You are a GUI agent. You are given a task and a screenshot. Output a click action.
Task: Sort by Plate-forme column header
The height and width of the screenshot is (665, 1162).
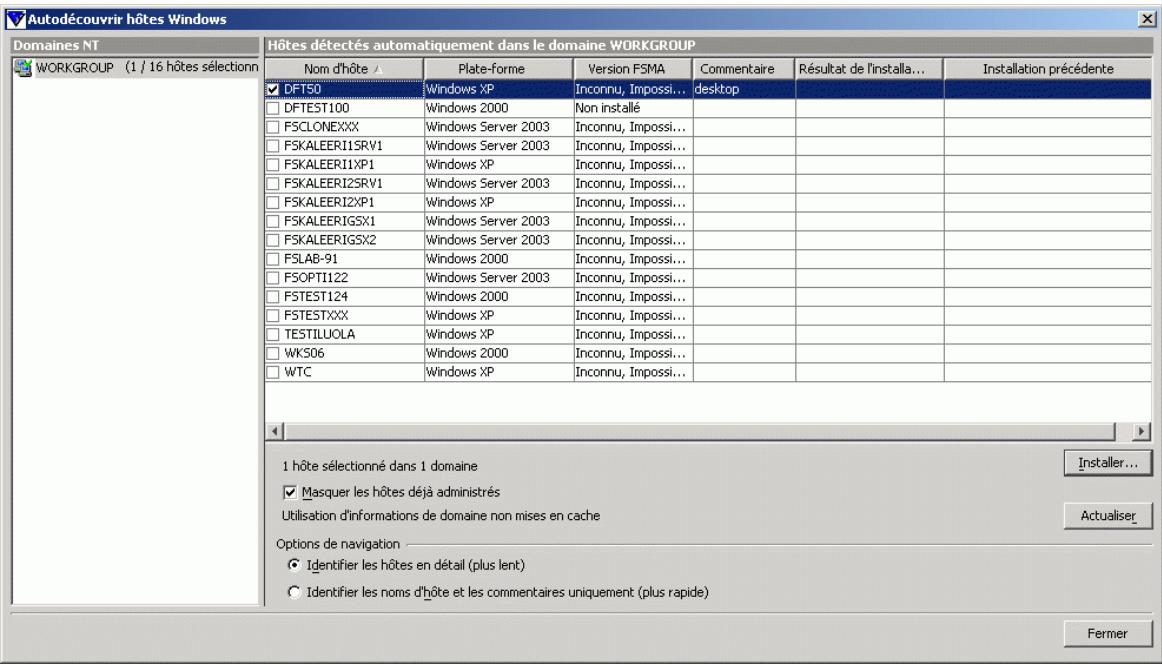pyautogui.click(x=499, y=69)
